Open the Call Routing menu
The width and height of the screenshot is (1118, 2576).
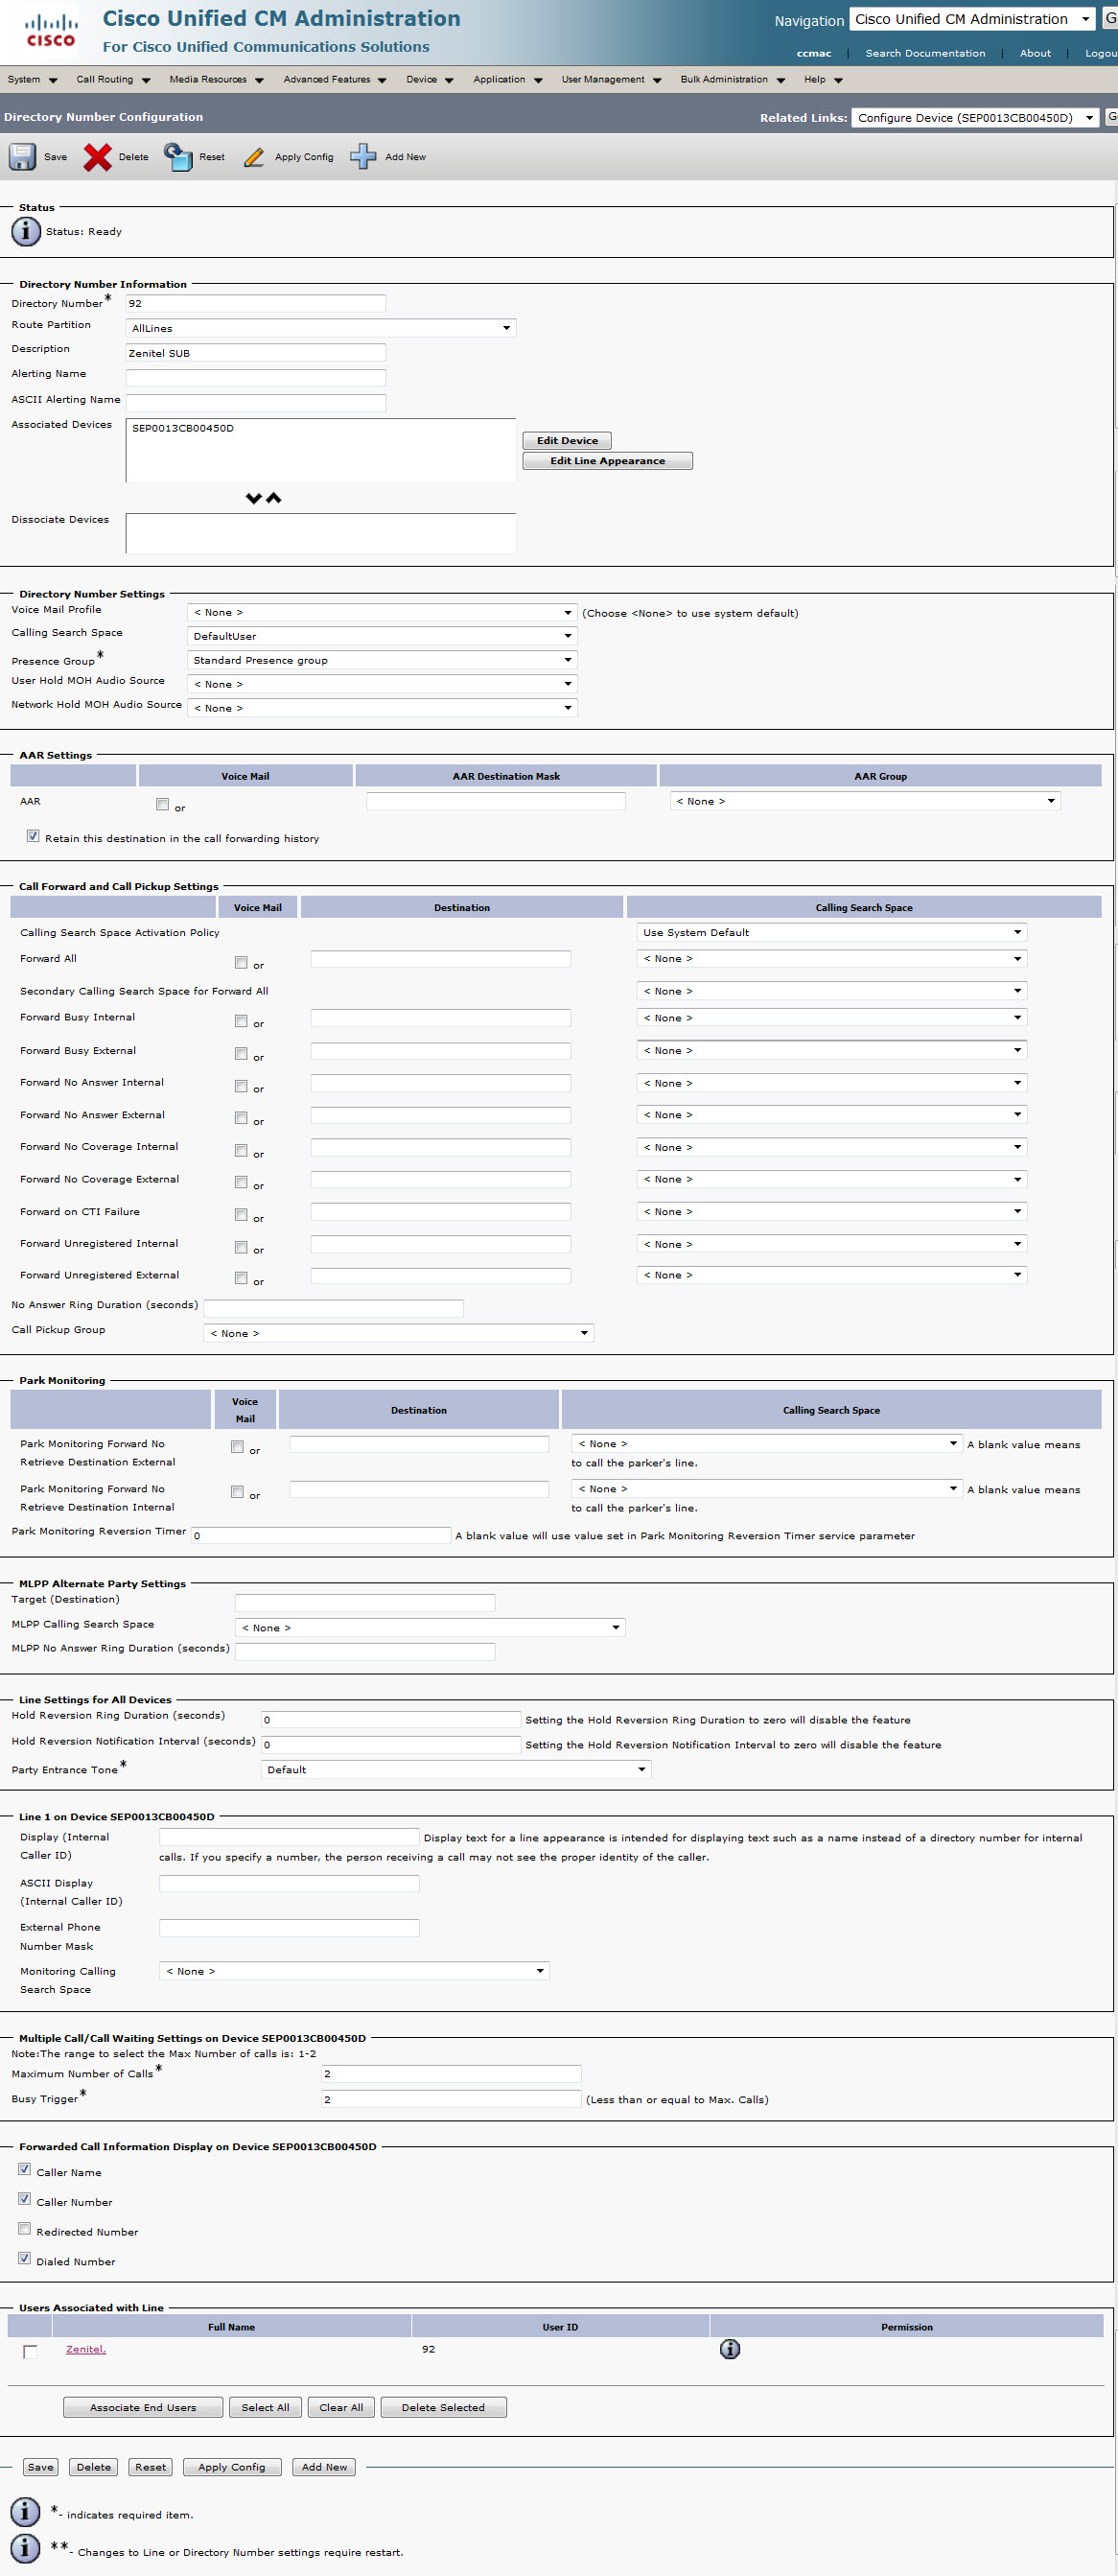point(113,79)
